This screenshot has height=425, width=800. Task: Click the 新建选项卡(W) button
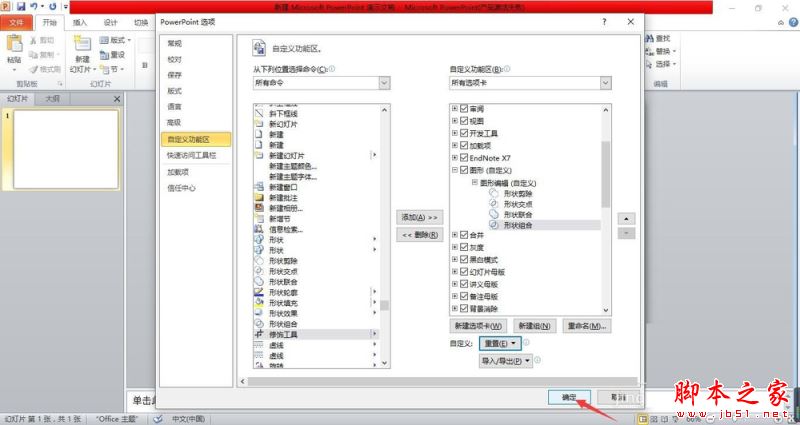coord(478,326)
